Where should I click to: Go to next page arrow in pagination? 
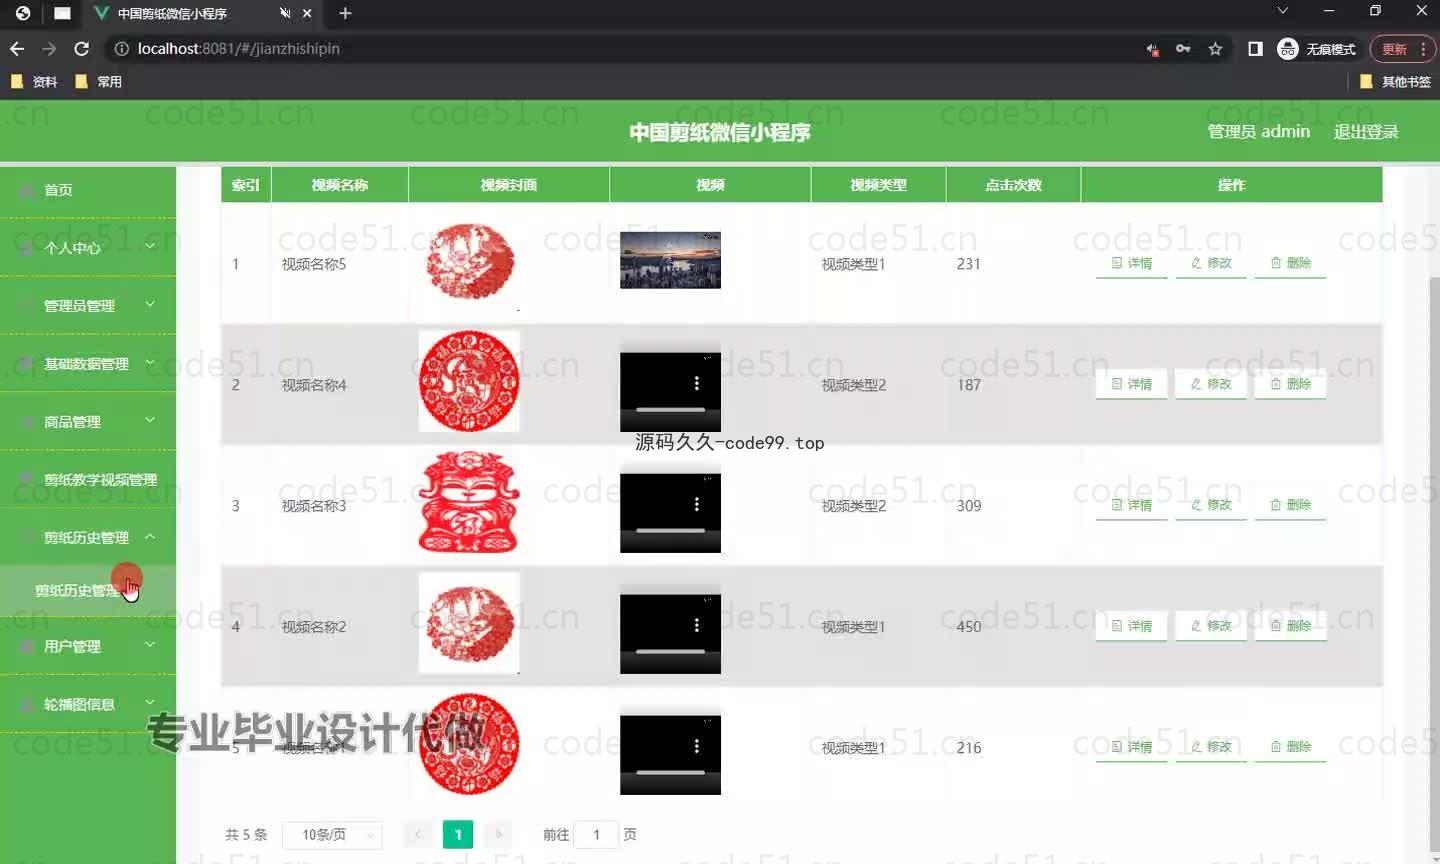click(x=498, y=834)
